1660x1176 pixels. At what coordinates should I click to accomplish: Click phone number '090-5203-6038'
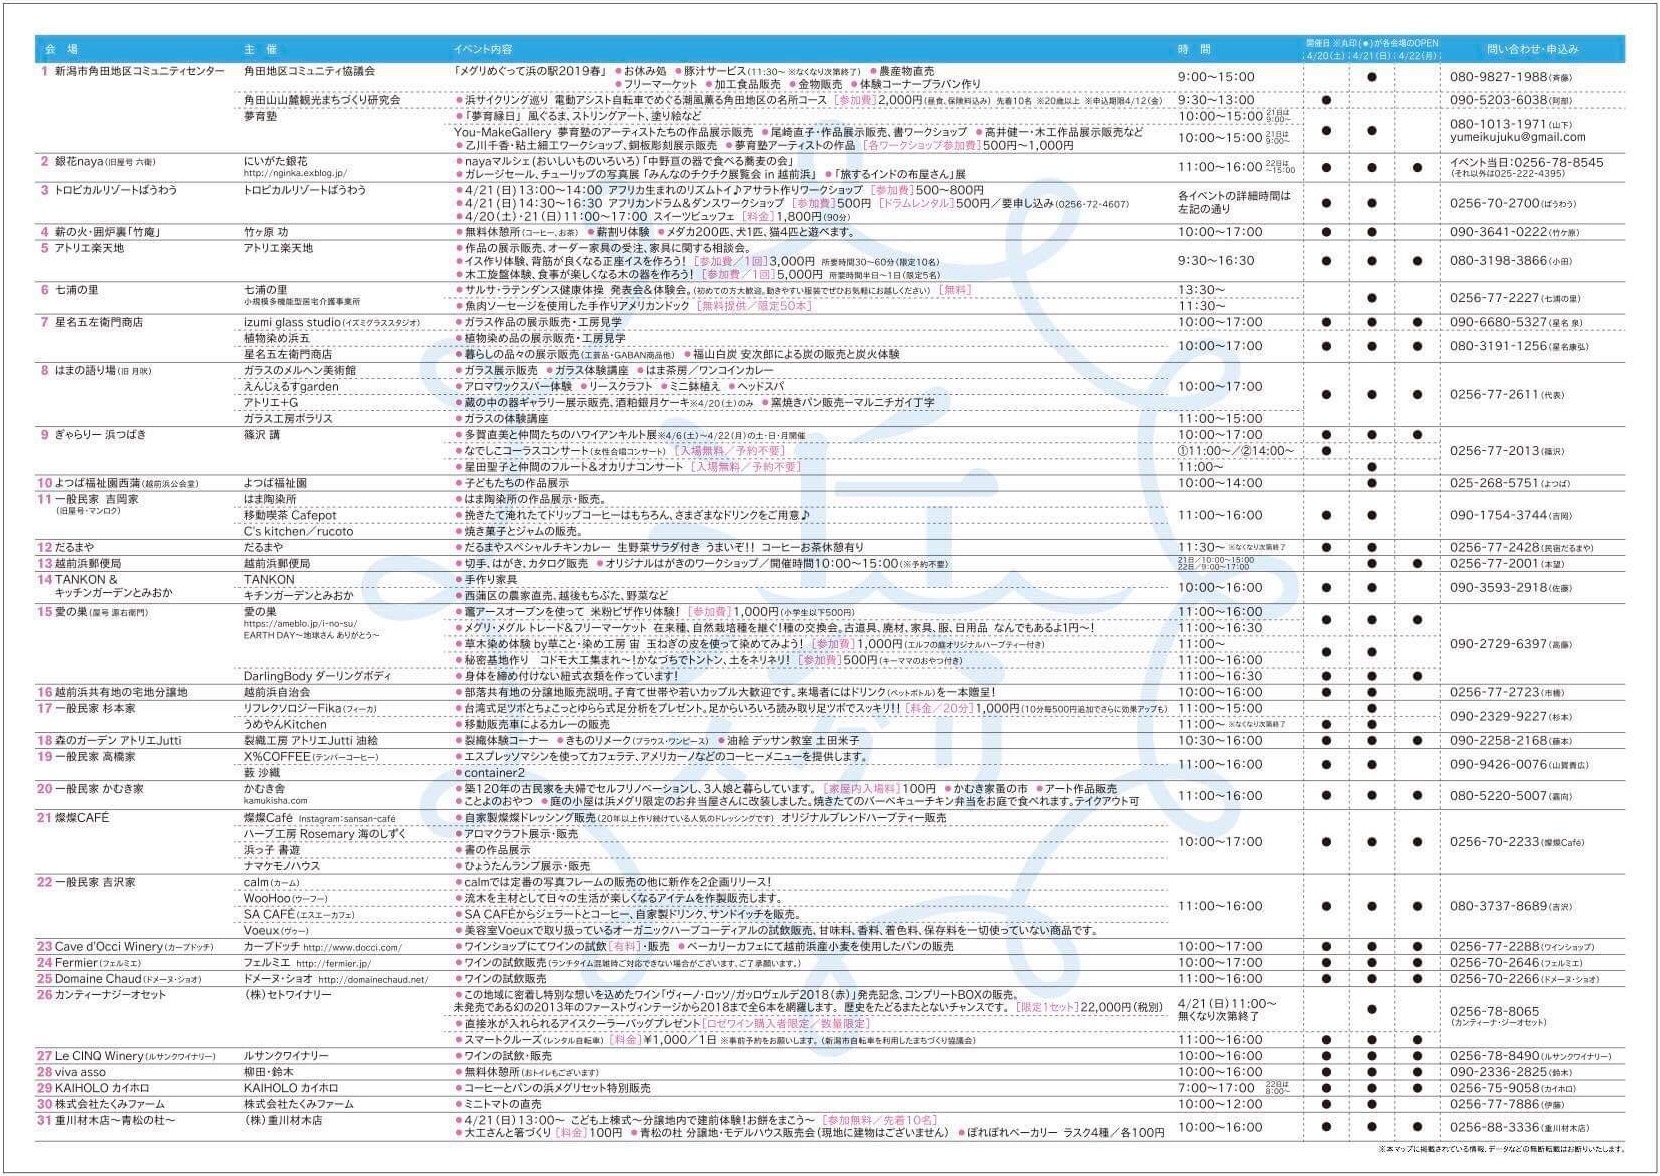1499,100
